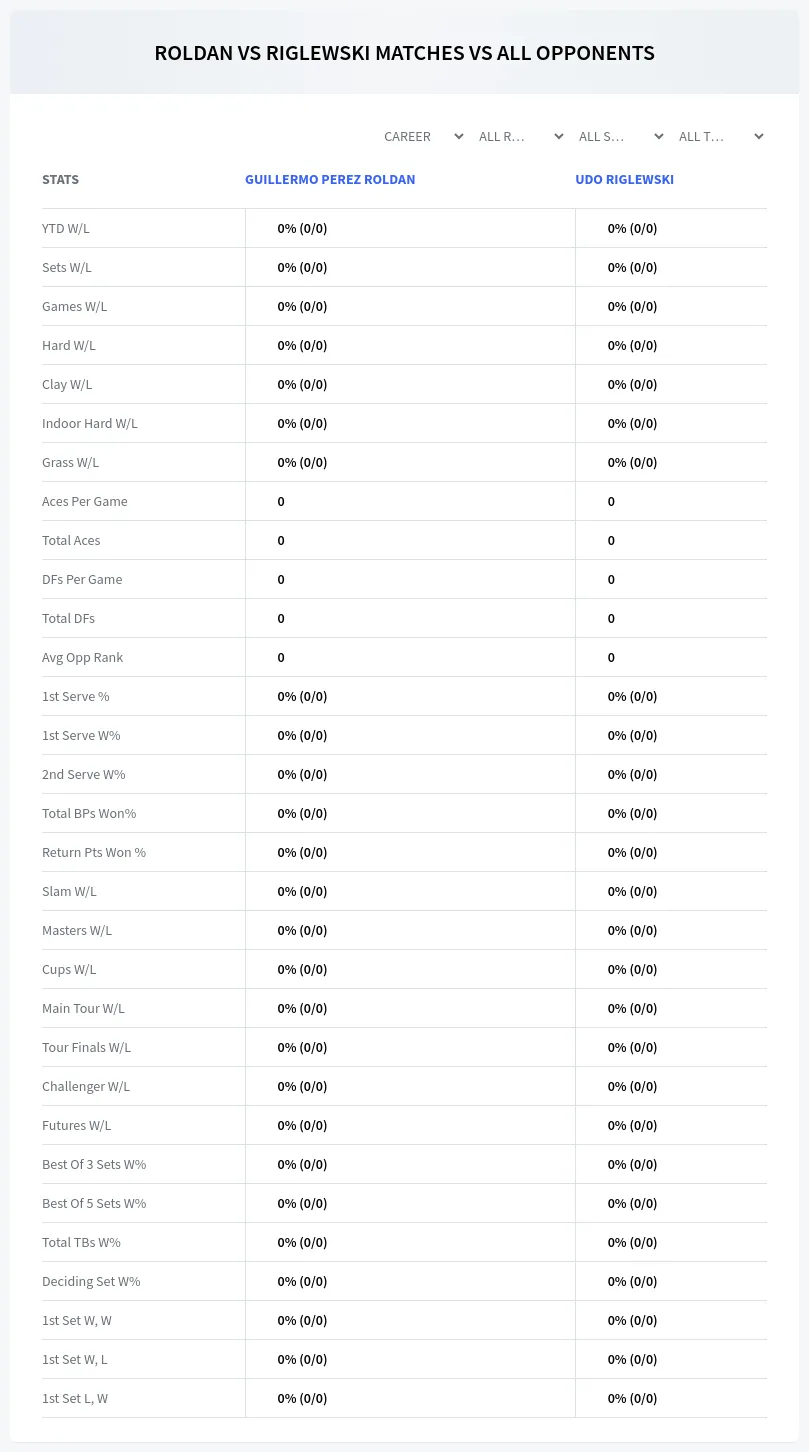Click chevron arrow beside ALL T… filter
809x1452 pixels.
(758, 136)
